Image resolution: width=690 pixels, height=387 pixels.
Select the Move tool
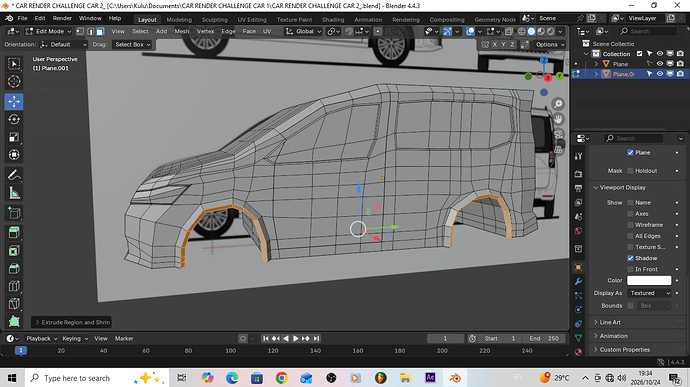point(14,101)
